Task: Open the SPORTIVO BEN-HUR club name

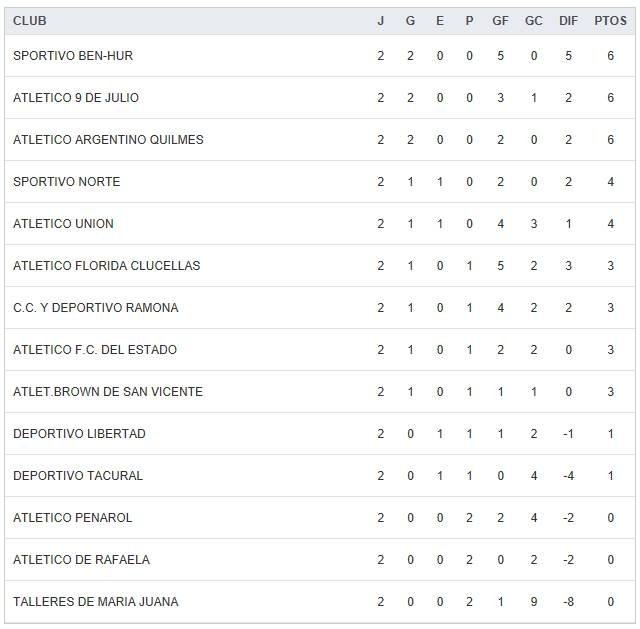Action: click(73, 56)
